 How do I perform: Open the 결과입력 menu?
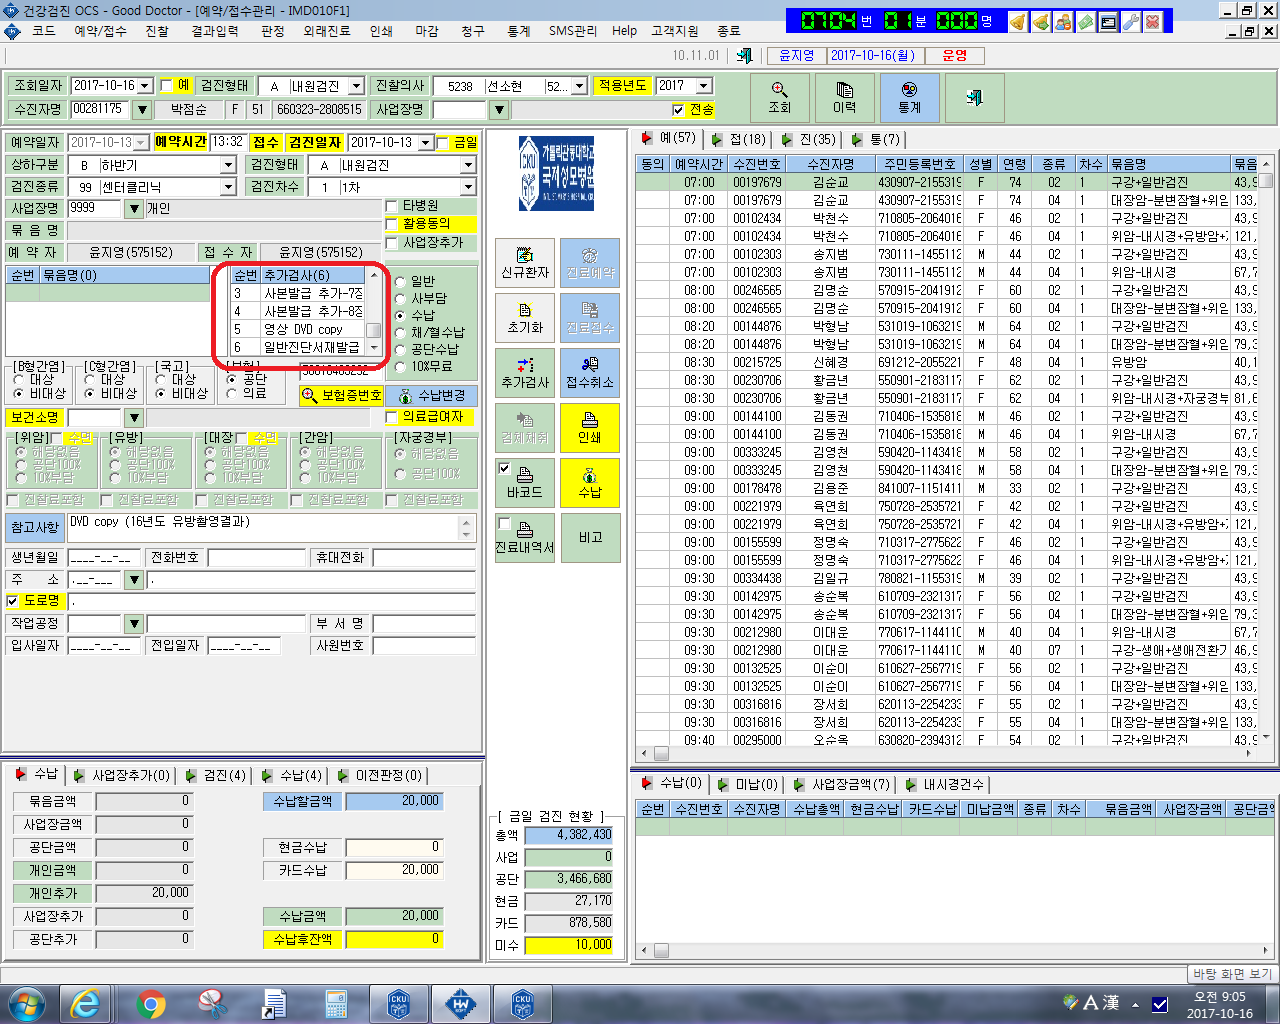coord(215,31)
